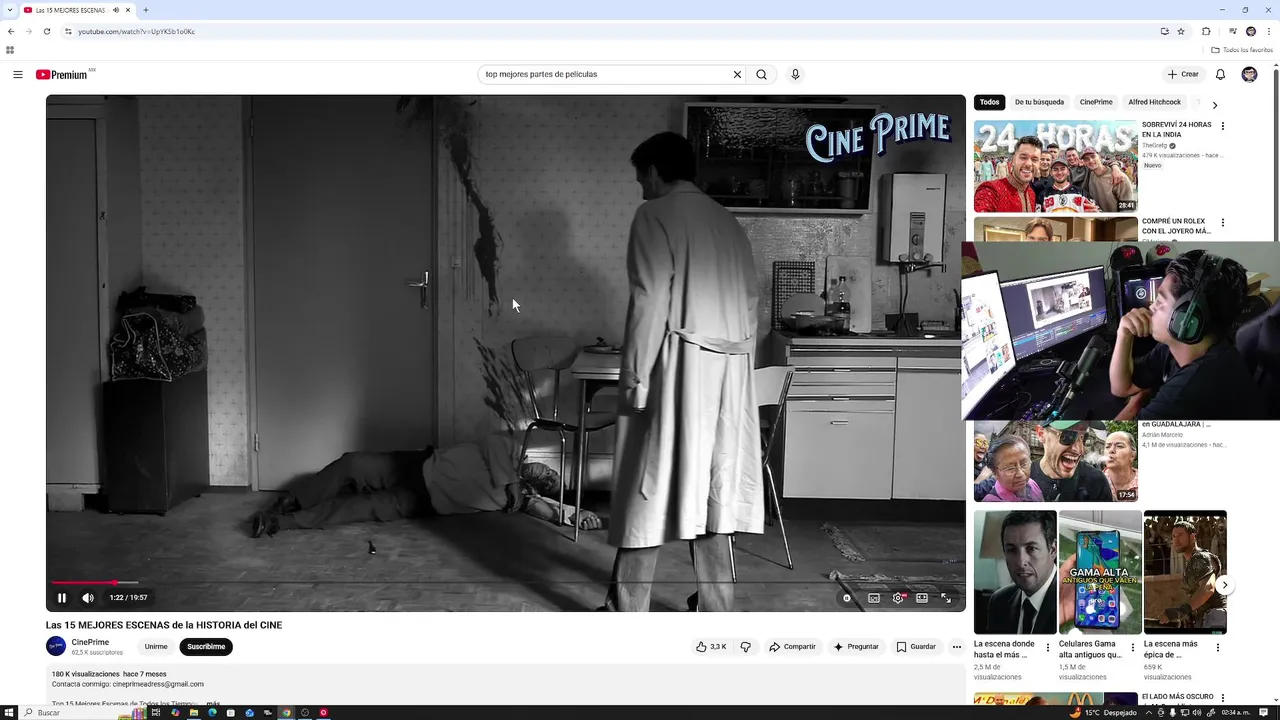Open options for 'Celulares Gama alta' short
Image resolution: width=1280 pixels, height=720 pixels.
(x=1133, y=648)
